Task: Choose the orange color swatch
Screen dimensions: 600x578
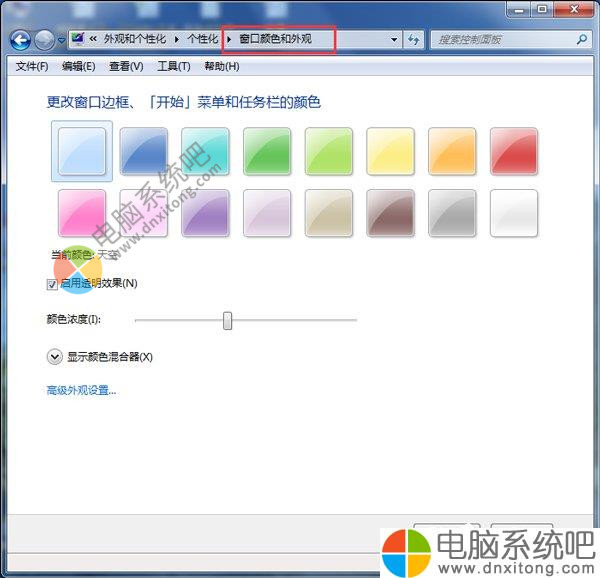Action: pos(452,151)
